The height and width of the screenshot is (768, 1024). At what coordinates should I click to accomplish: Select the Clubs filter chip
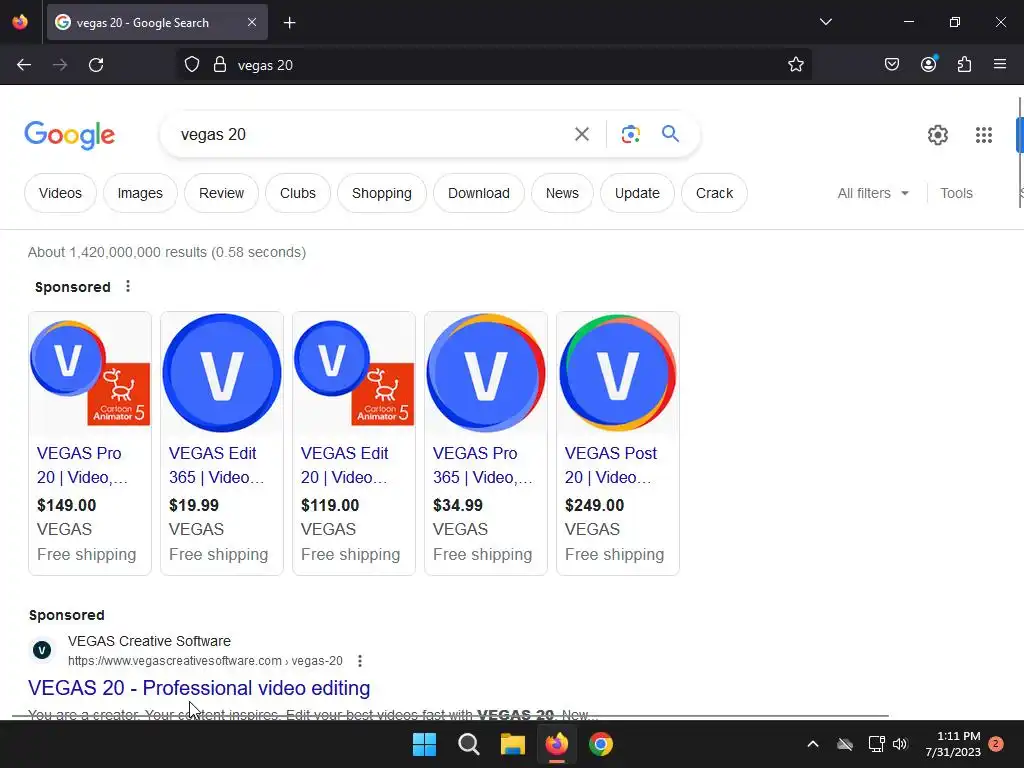298,193
